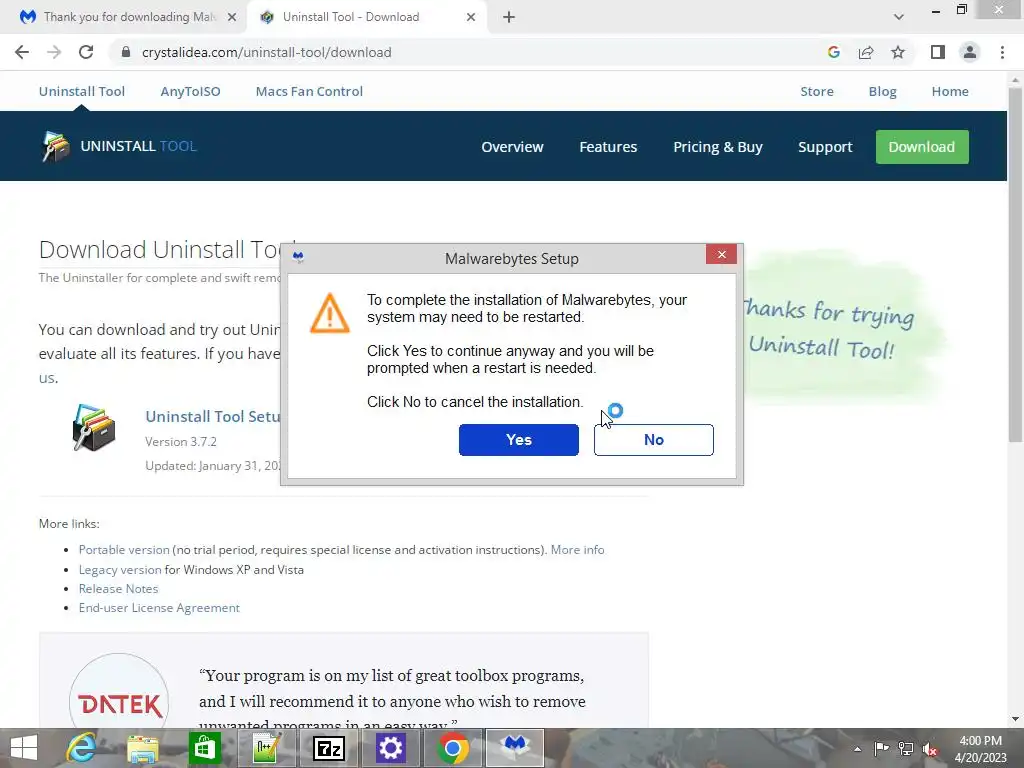Open the gear settings app in taskbar
Screen dimensions: 1024x768
tap(390, 748)
